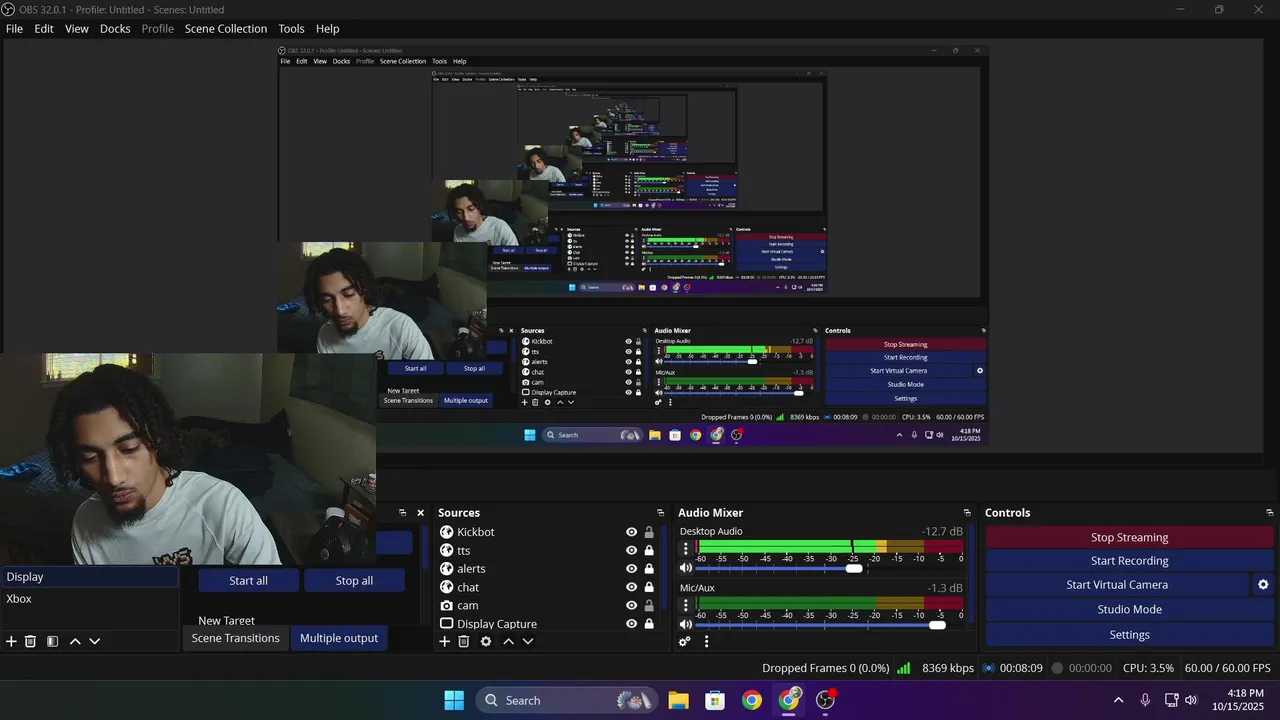Viewport: 1280px width, 720px height.
Task: Click the Stop Streaming button
Action: 1129,537
